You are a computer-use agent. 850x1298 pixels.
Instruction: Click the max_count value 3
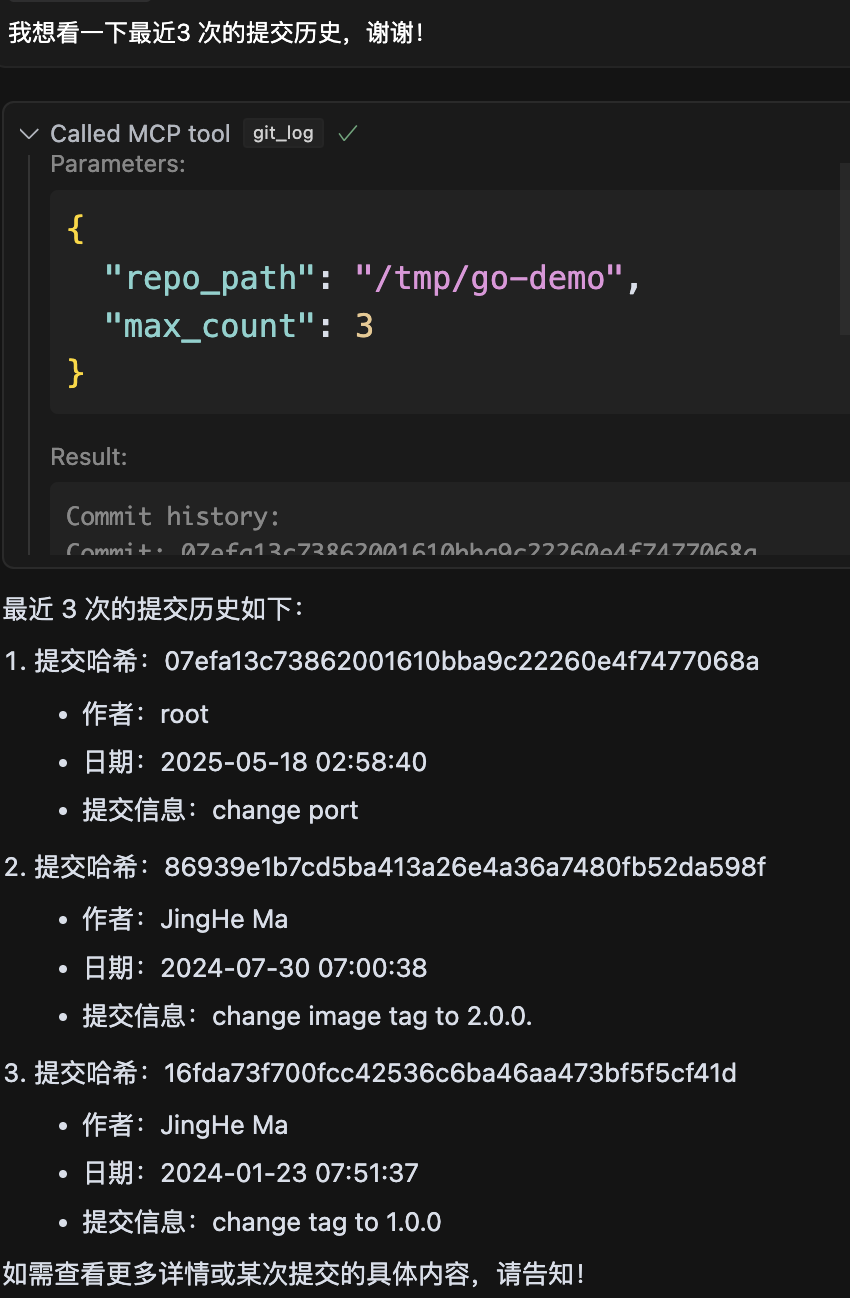(364, 325)
